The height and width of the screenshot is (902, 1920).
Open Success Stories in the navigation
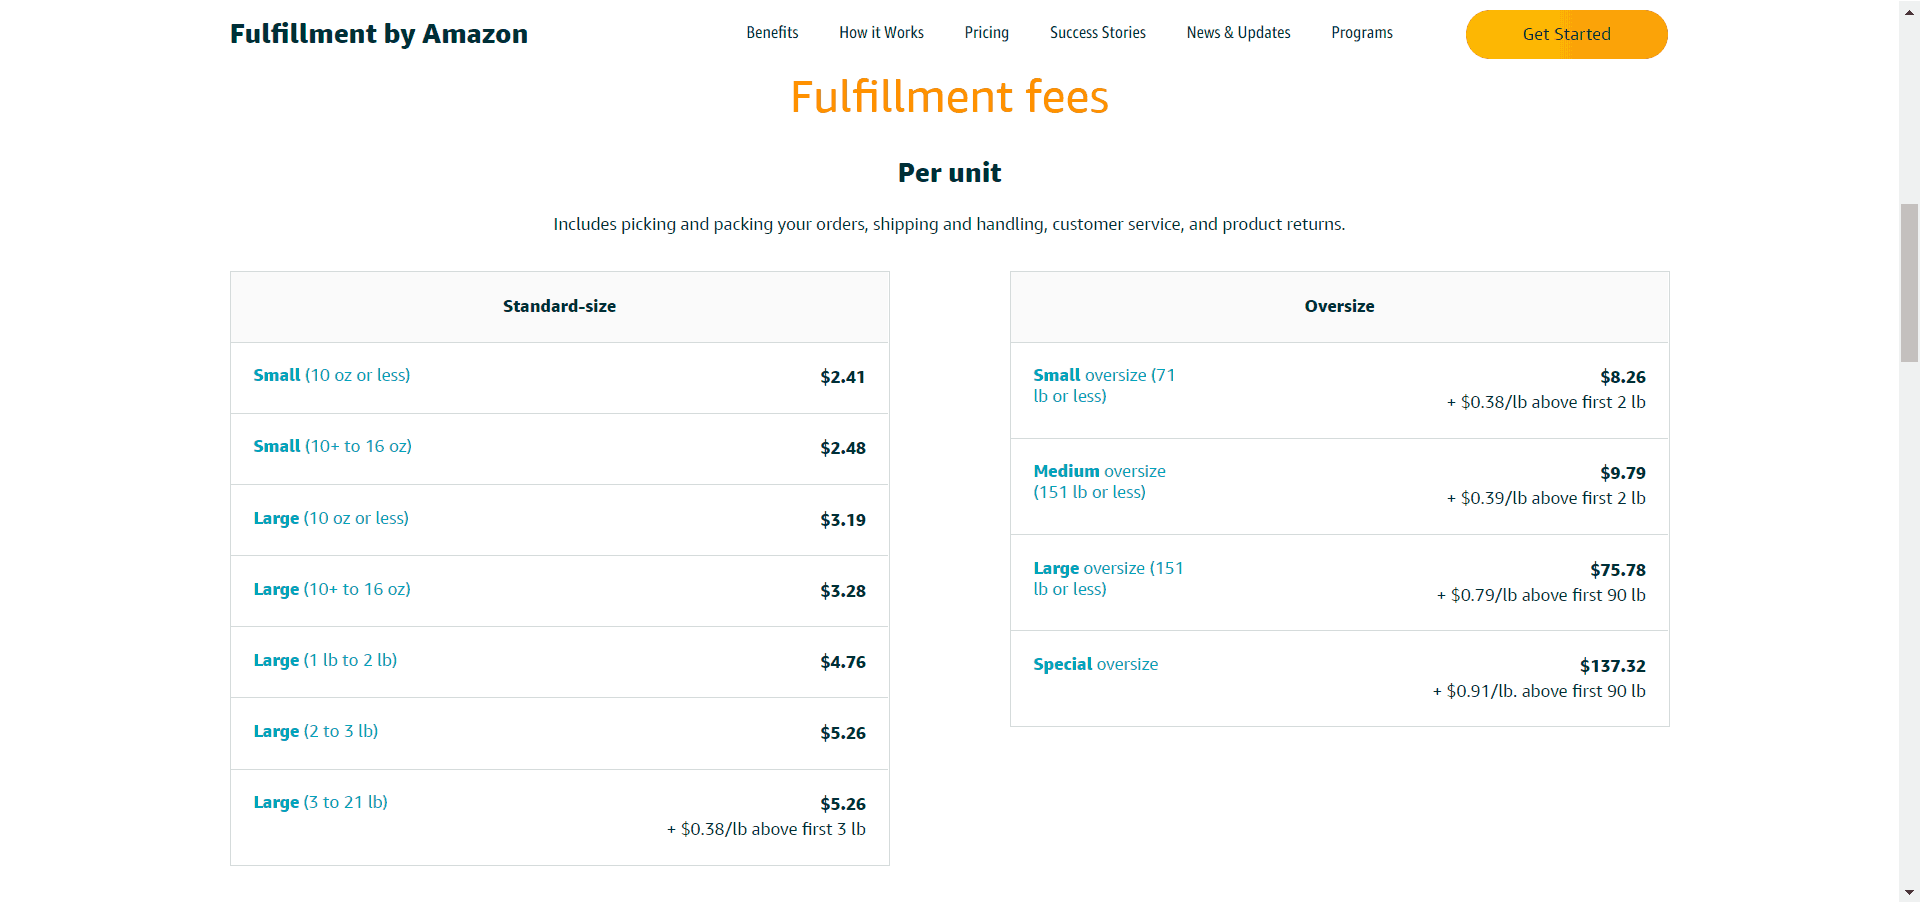1097,33
